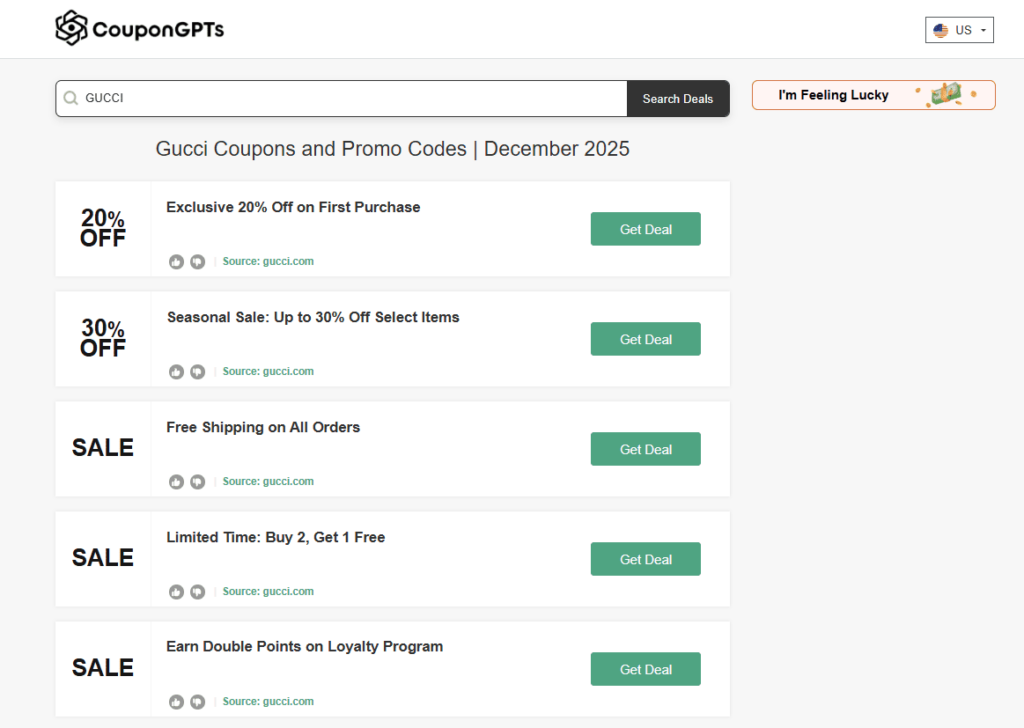This screenshot has width=1024, height=728.
Task: Click title 'Limited Time: Buy 2, Get 1 Free'
Action: 276,537
